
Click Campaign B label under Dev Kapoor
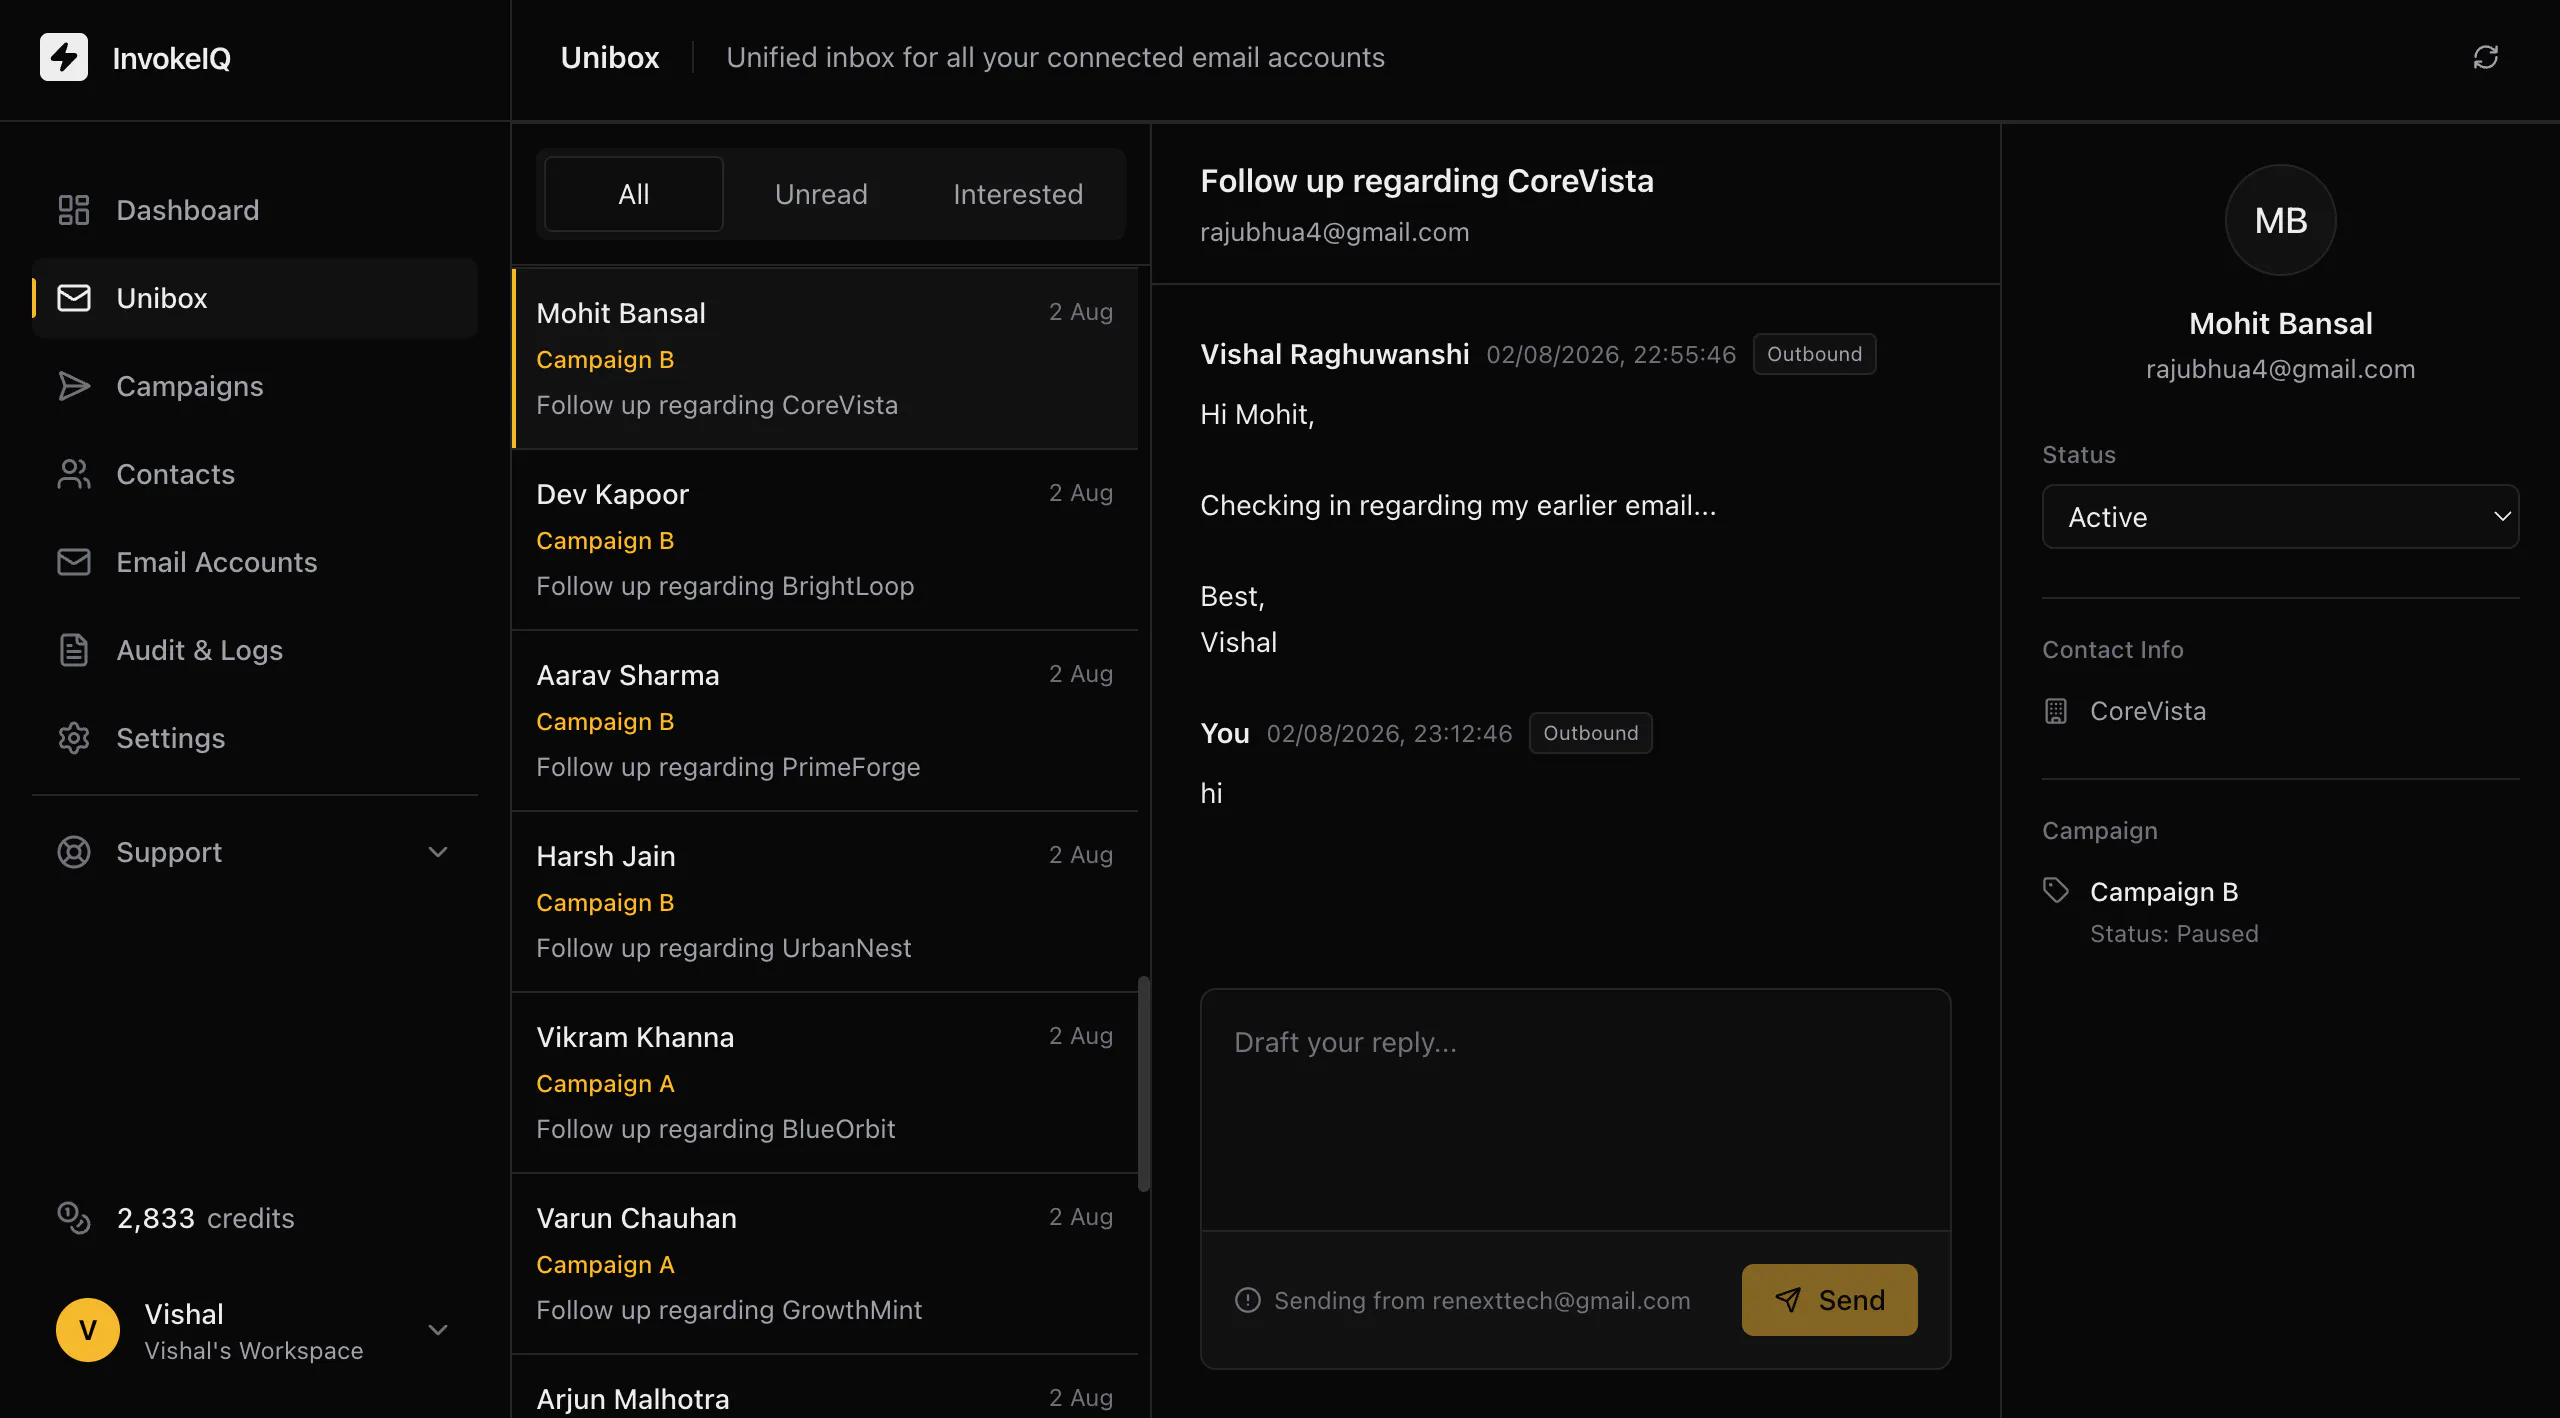[x=605, y=540]
